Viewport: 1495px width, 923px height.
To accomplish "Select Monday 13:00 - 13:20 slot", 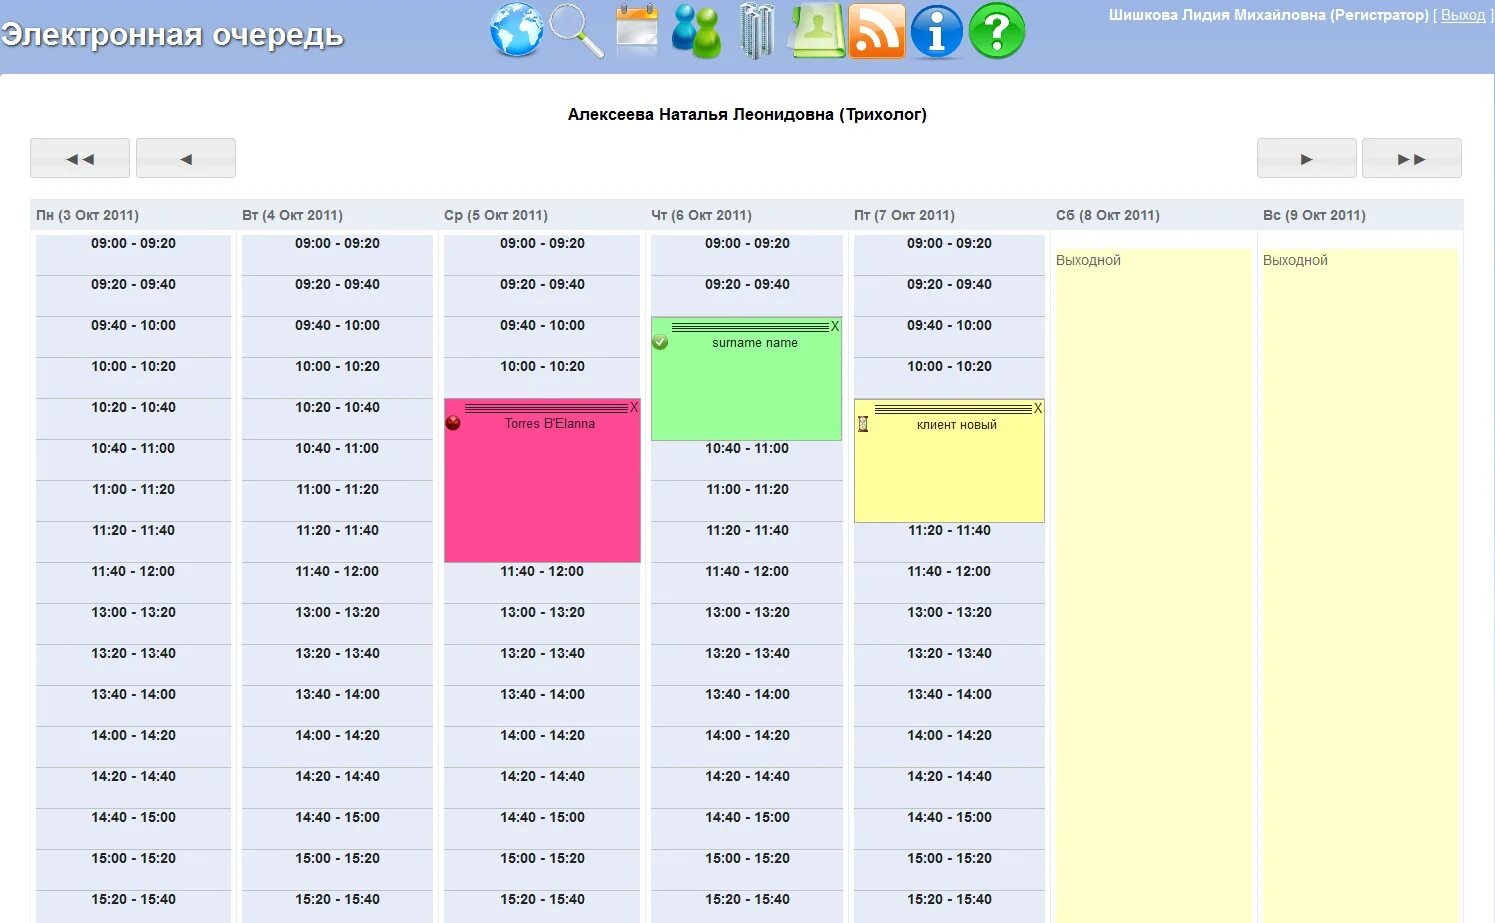I will (133, 623).
